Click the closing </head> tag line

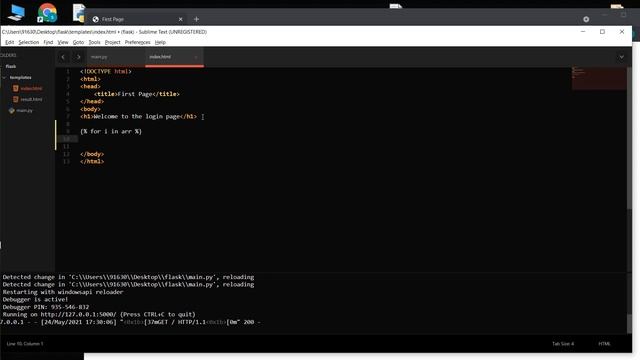click(92, 101)
